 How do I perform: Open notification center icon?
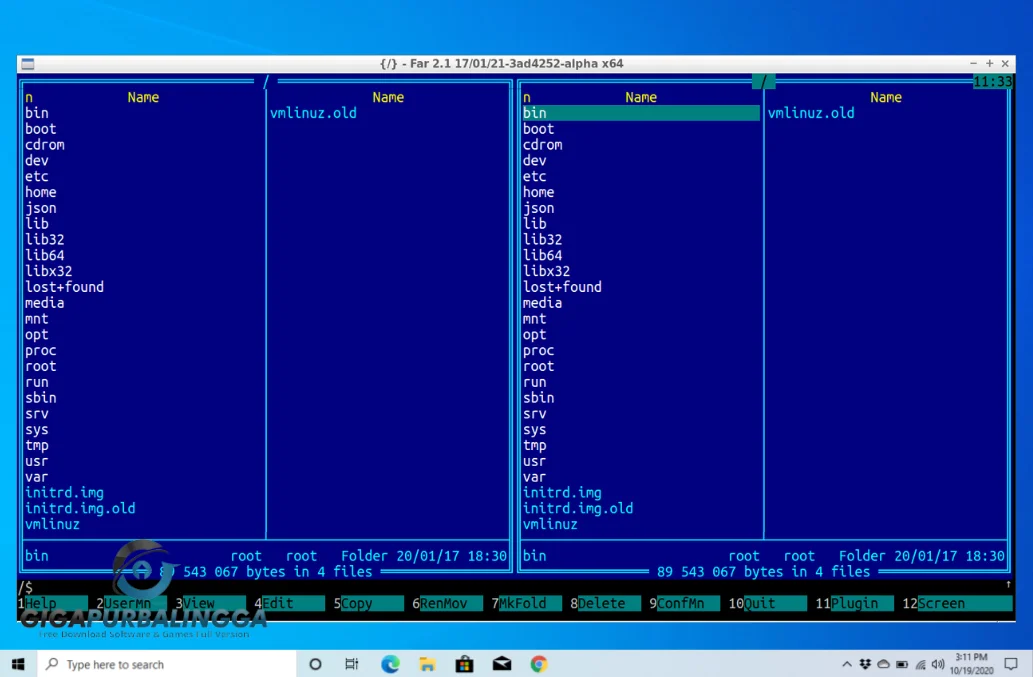pyautogui.click(x=1011, y=664)
